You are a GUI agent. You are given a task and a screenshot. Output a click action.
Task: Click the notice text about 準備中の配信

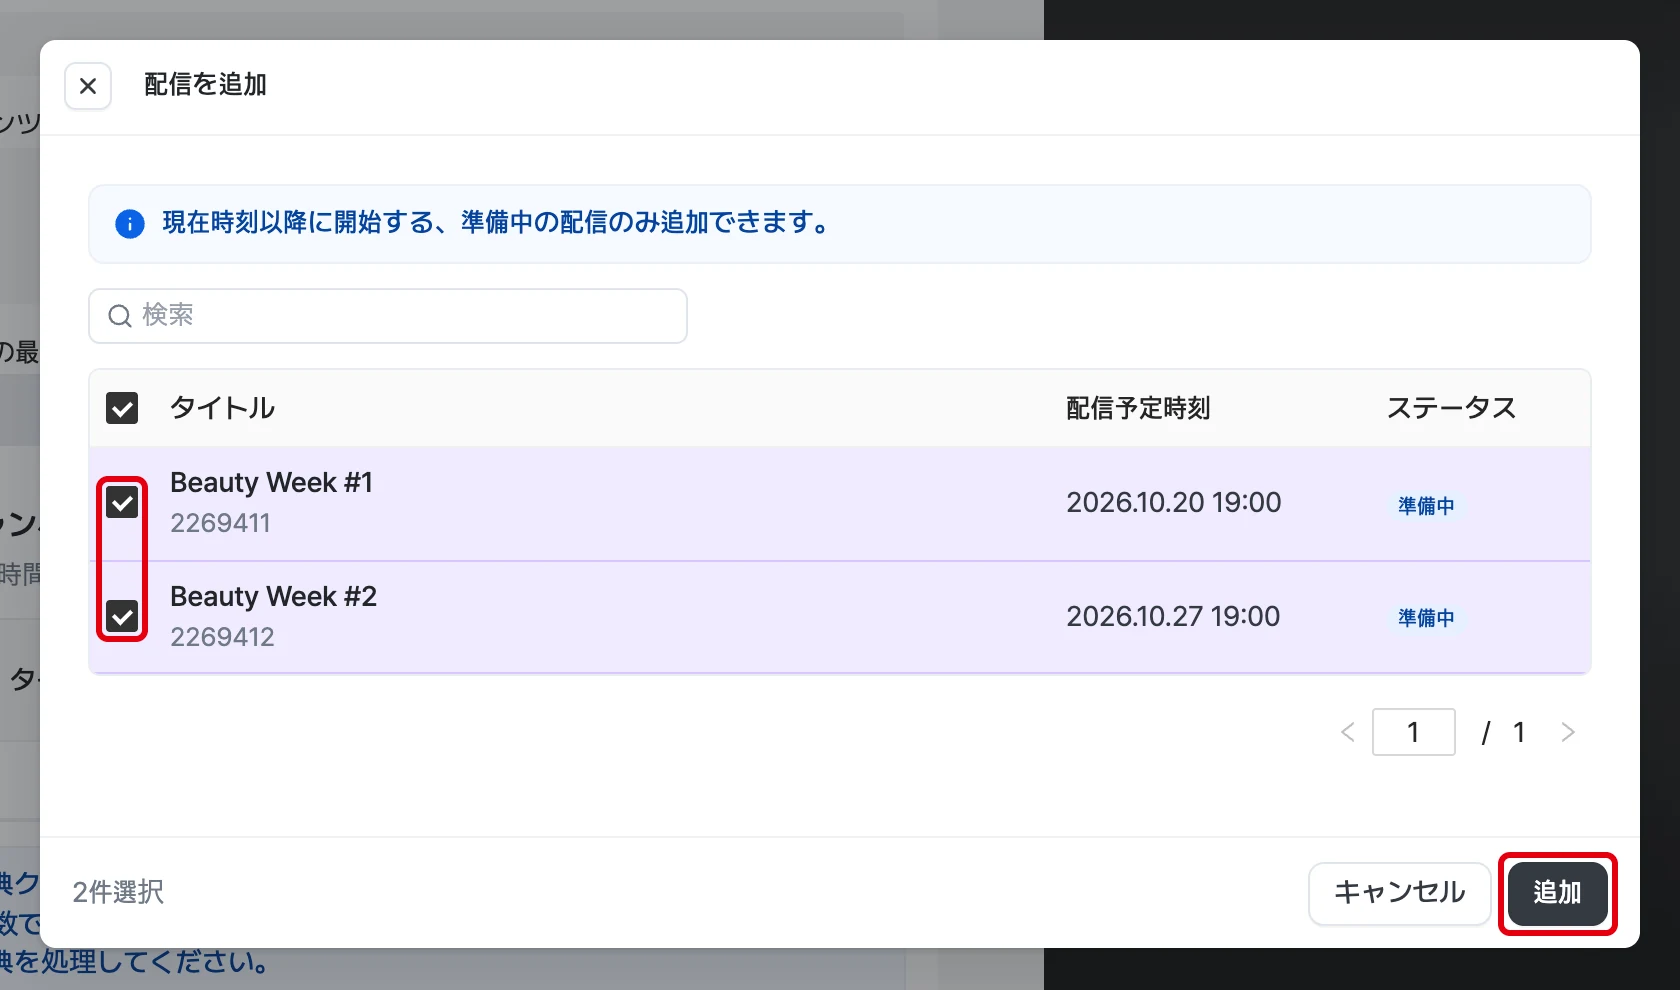(496, 222)
